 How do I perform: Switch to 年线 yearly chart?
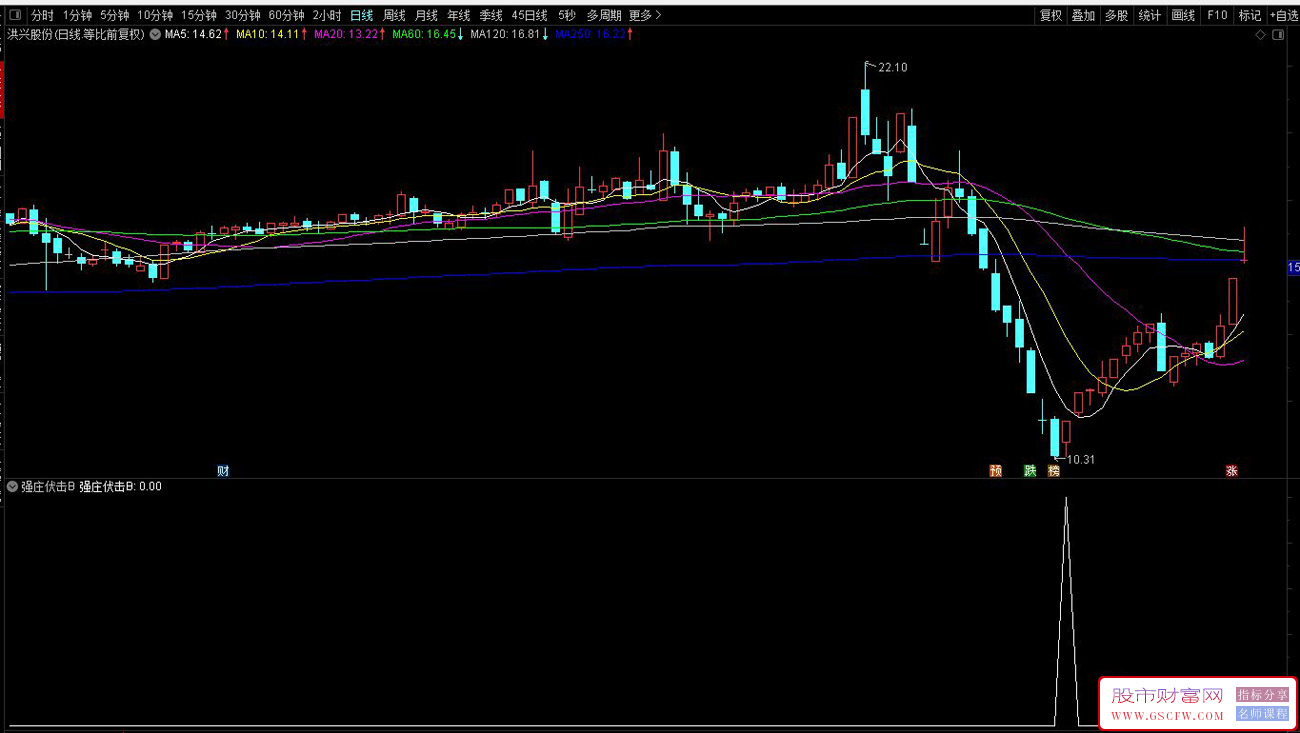tap(458, 16)
